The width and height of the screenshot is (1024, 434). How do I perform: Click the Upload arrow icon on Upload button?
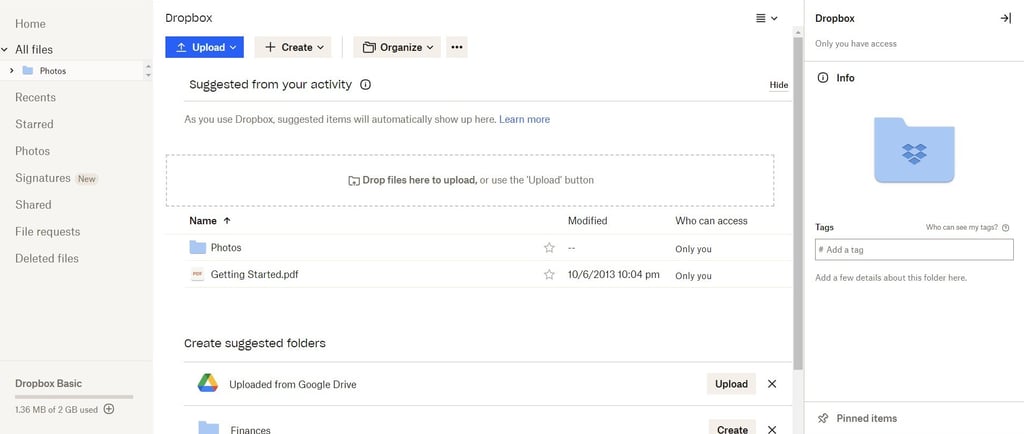pyautogui.click(x=182, y=47)
